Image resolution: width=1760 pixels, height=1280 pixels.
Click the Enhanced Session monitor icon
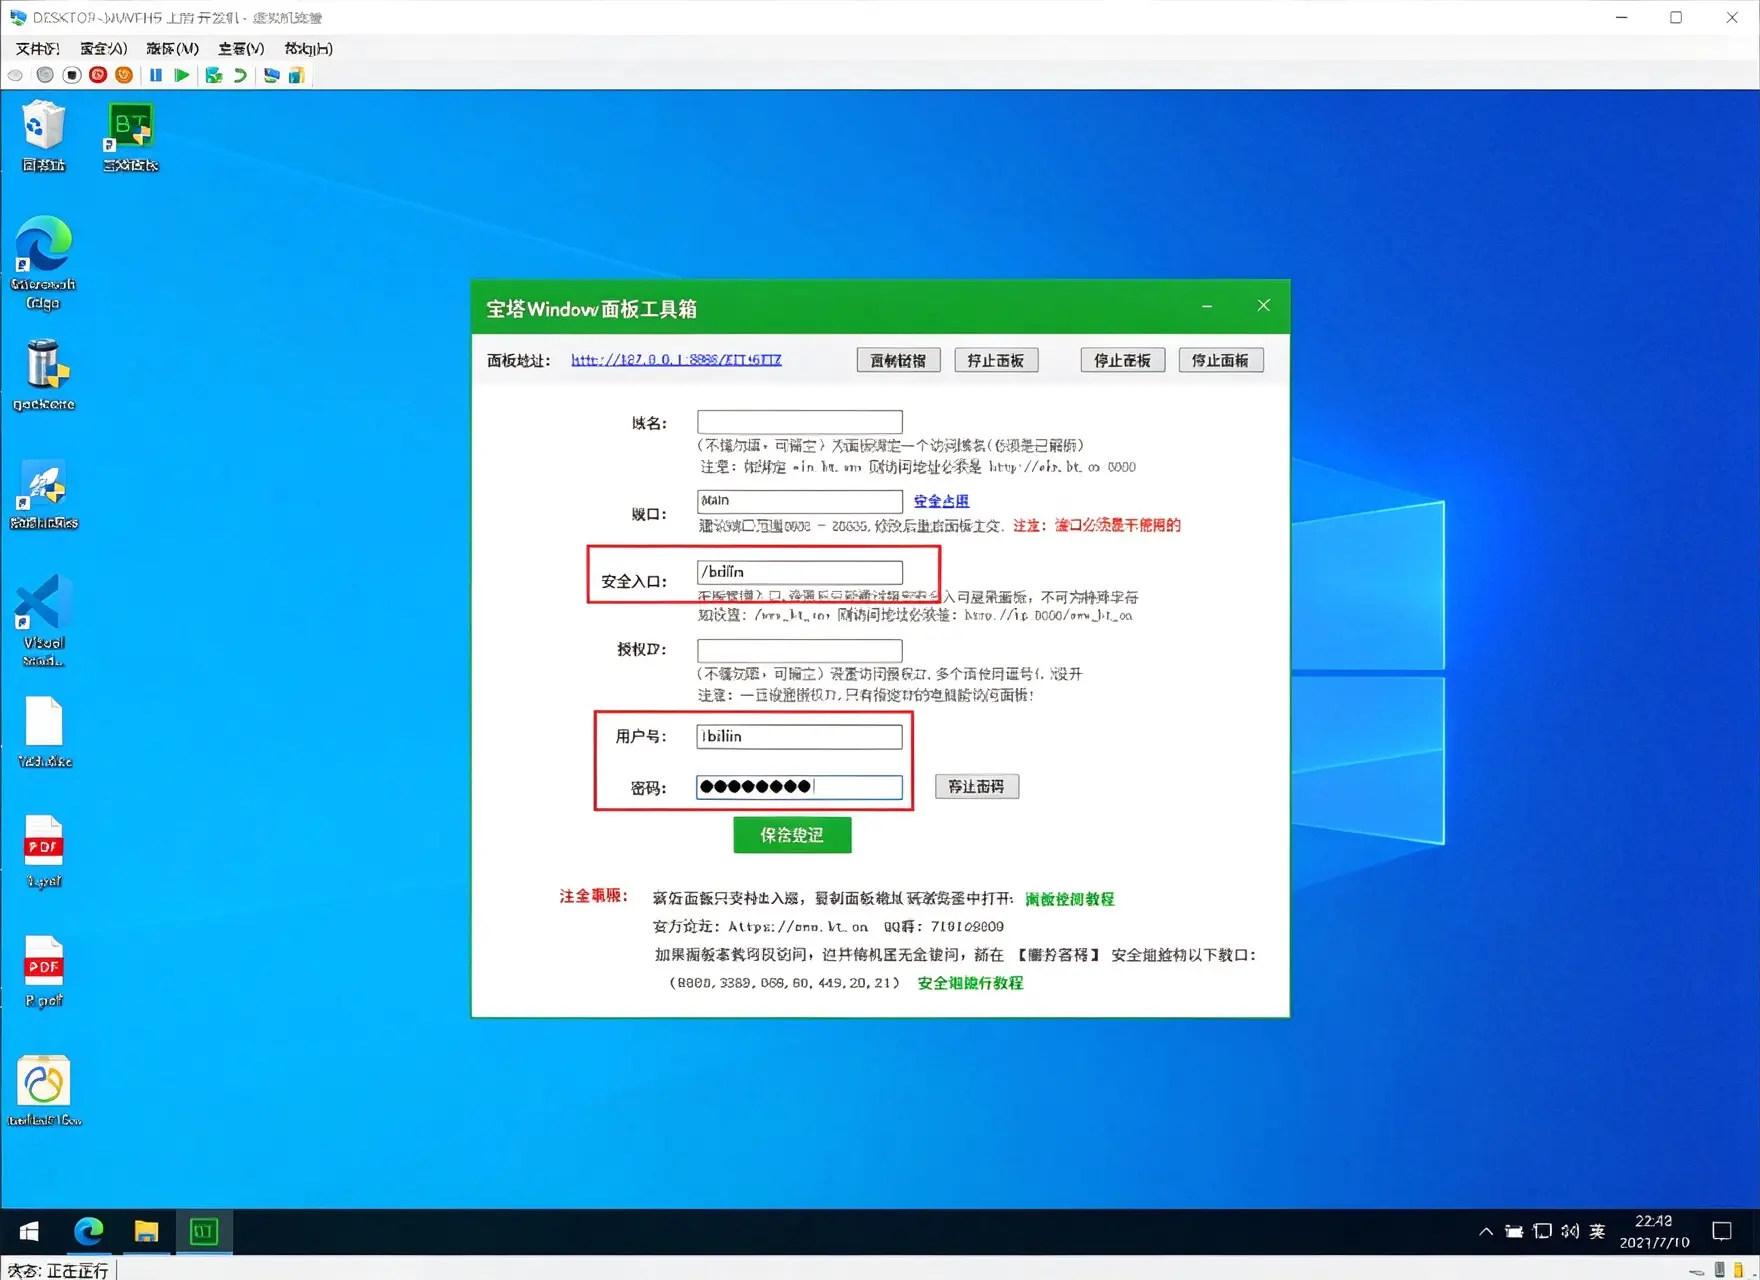(x=271, y=75)
